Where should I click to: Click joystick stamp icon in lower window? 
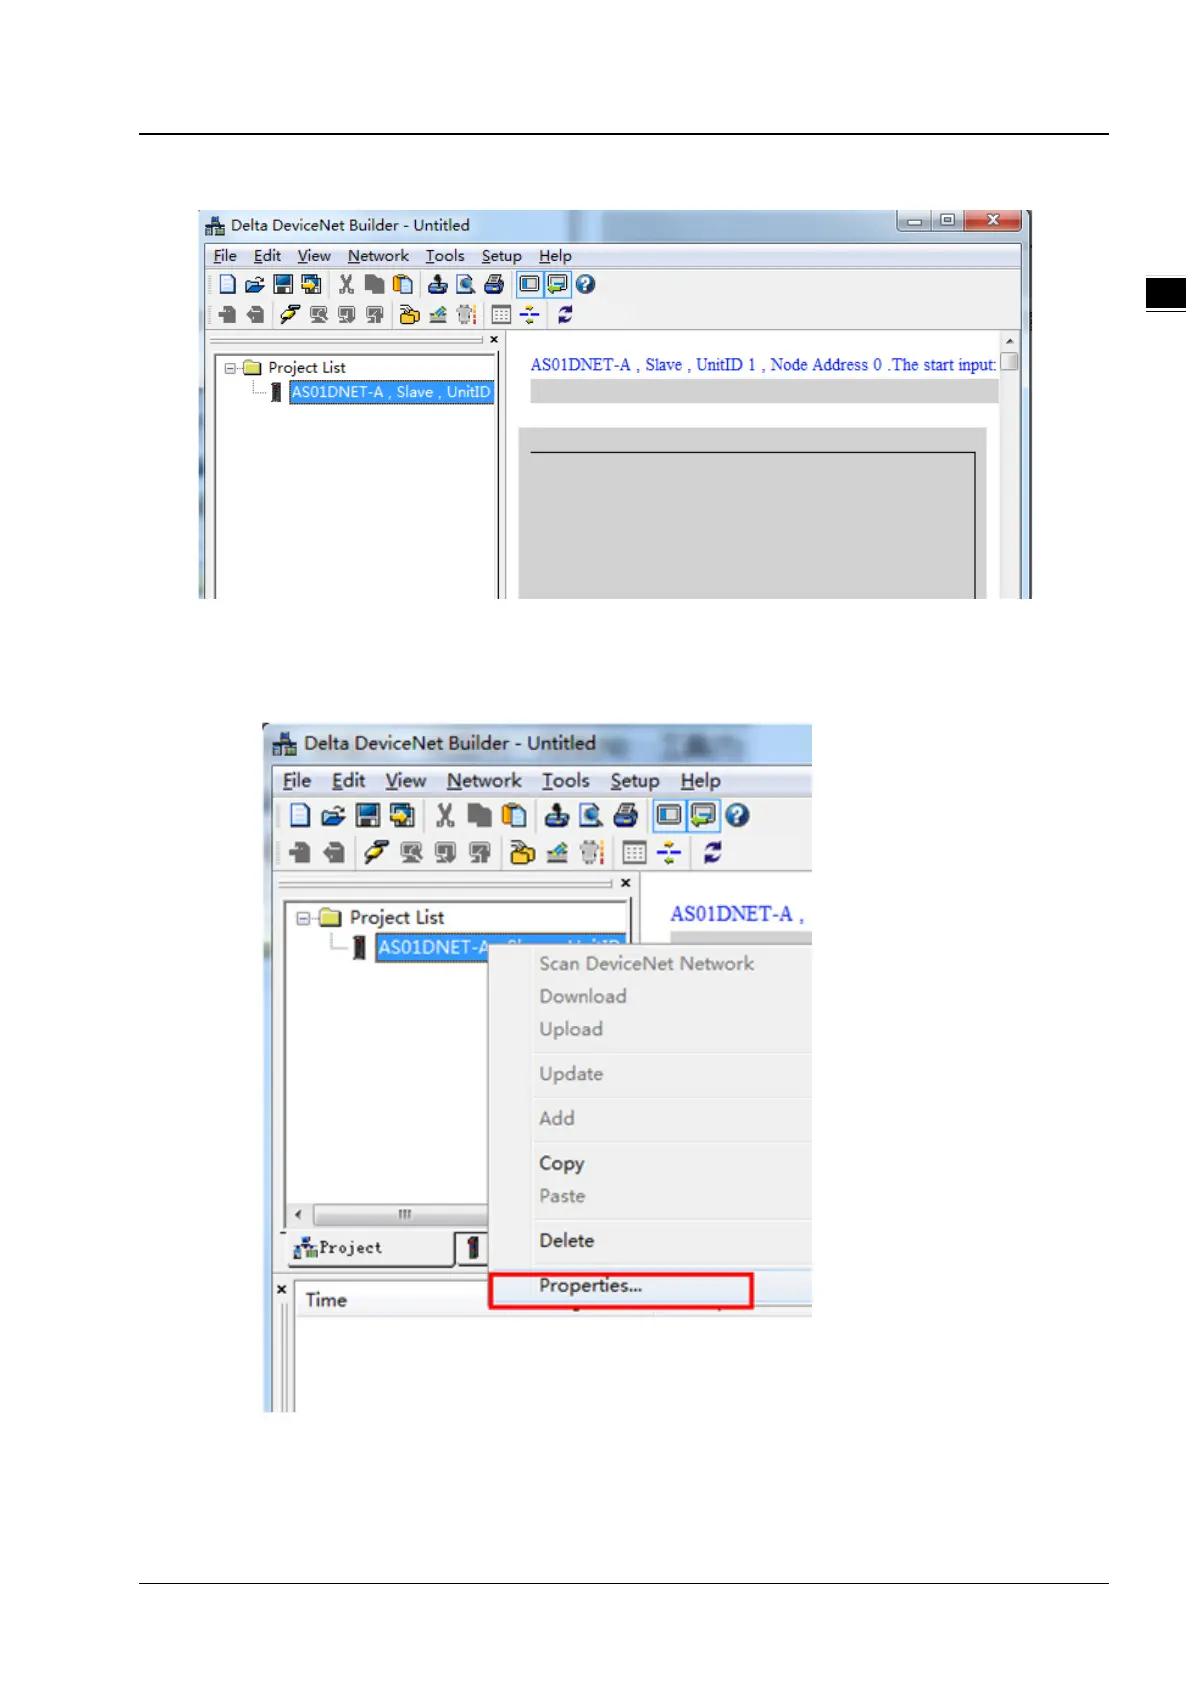coord(556,815)
